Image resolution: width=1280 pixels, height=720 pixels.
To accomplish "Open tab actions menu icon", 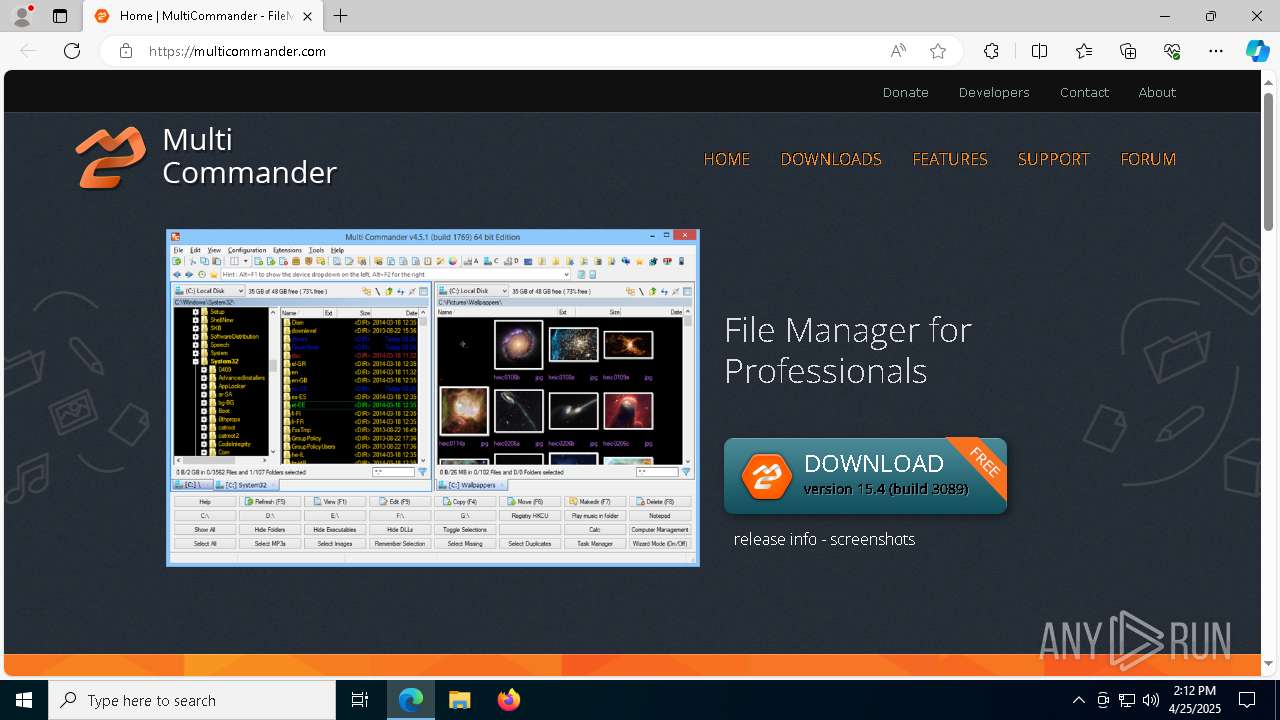I will [60, 16].
